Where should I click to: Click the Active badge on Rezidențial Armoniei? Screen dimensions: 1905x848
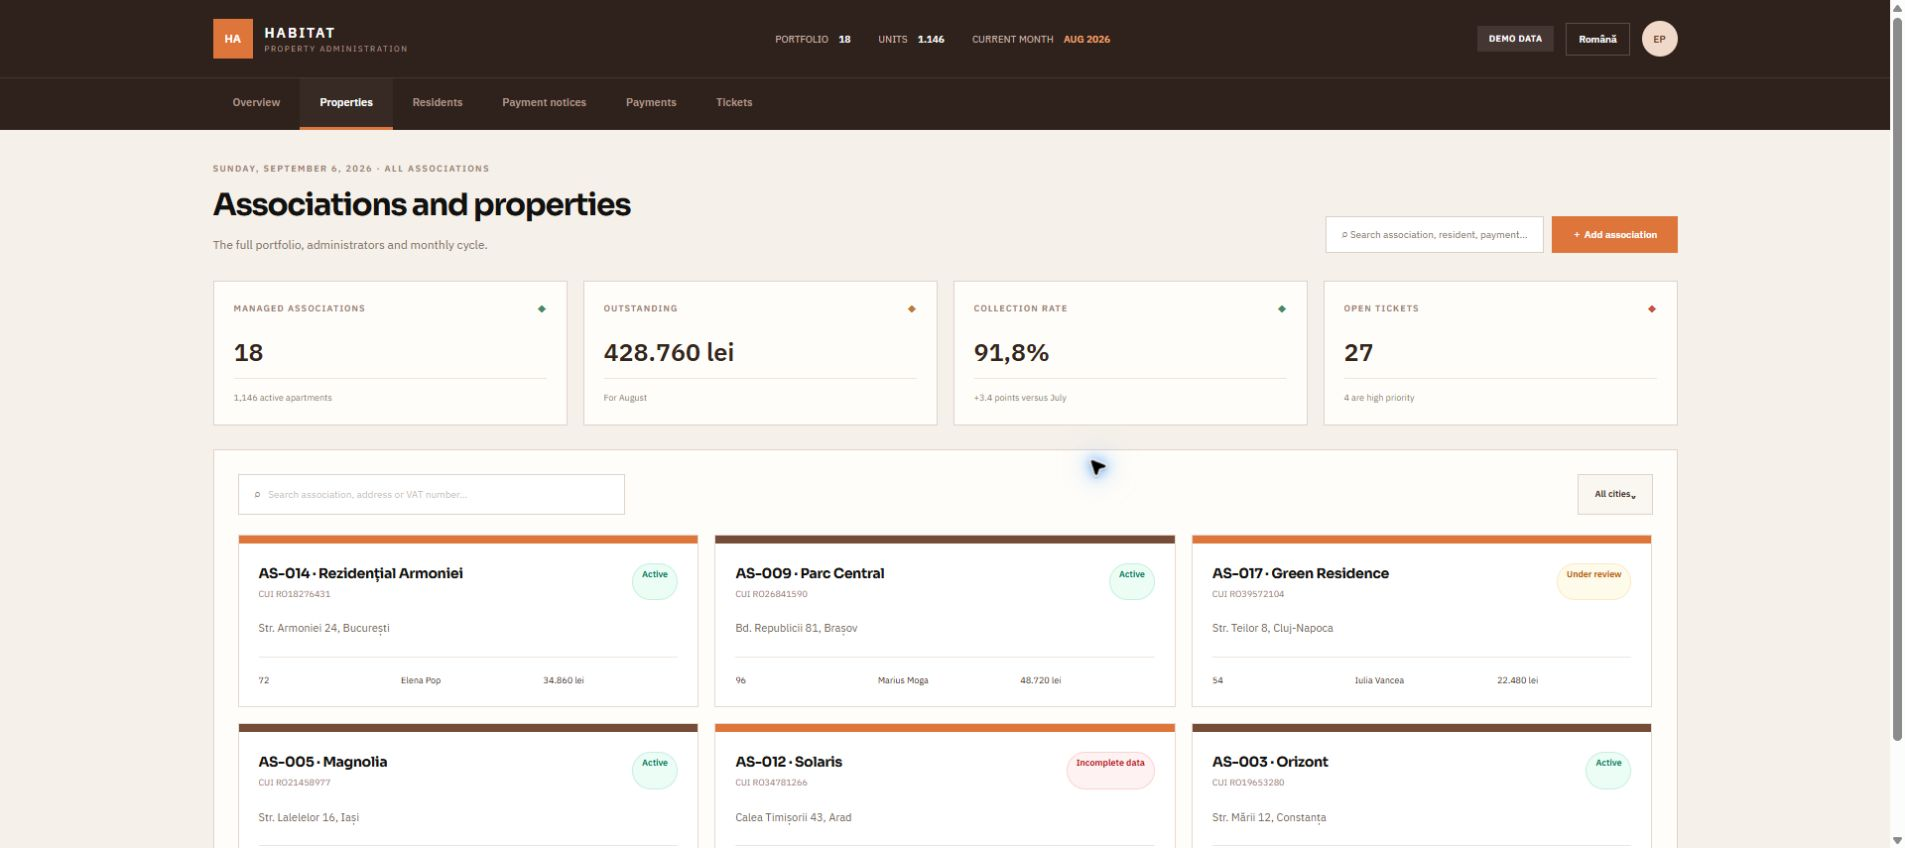coord(655,581)
